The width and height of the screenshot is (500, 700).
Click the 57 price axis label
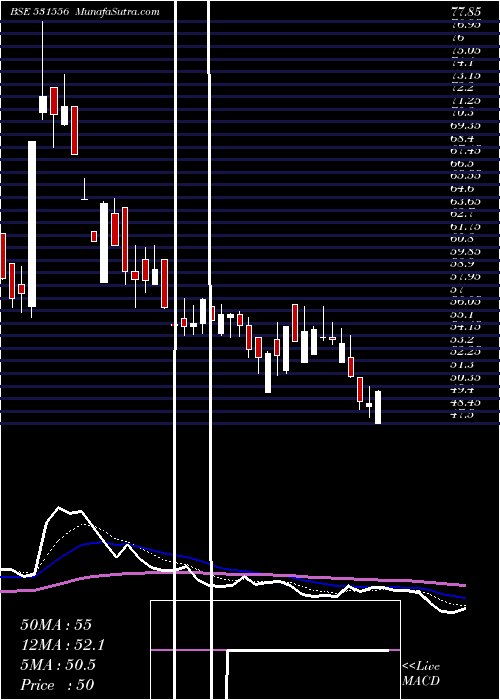[x=458, y=290]
